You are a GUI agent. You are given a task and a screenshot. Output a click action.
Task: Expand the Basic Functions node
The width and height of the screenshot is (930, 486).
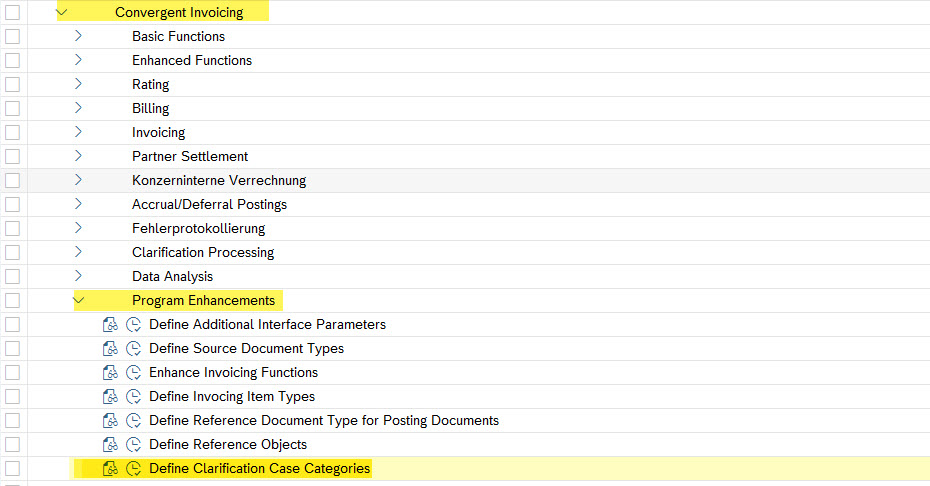pos(78,36)
